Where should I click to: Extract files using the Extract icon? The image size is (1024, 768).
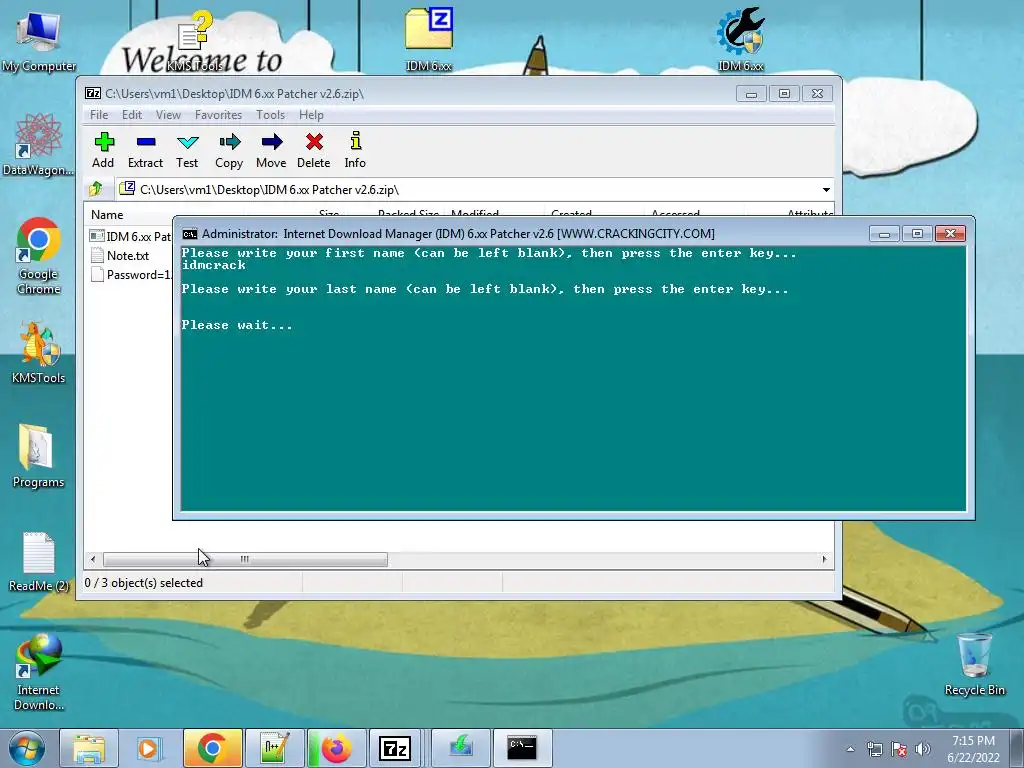point(145,150)
